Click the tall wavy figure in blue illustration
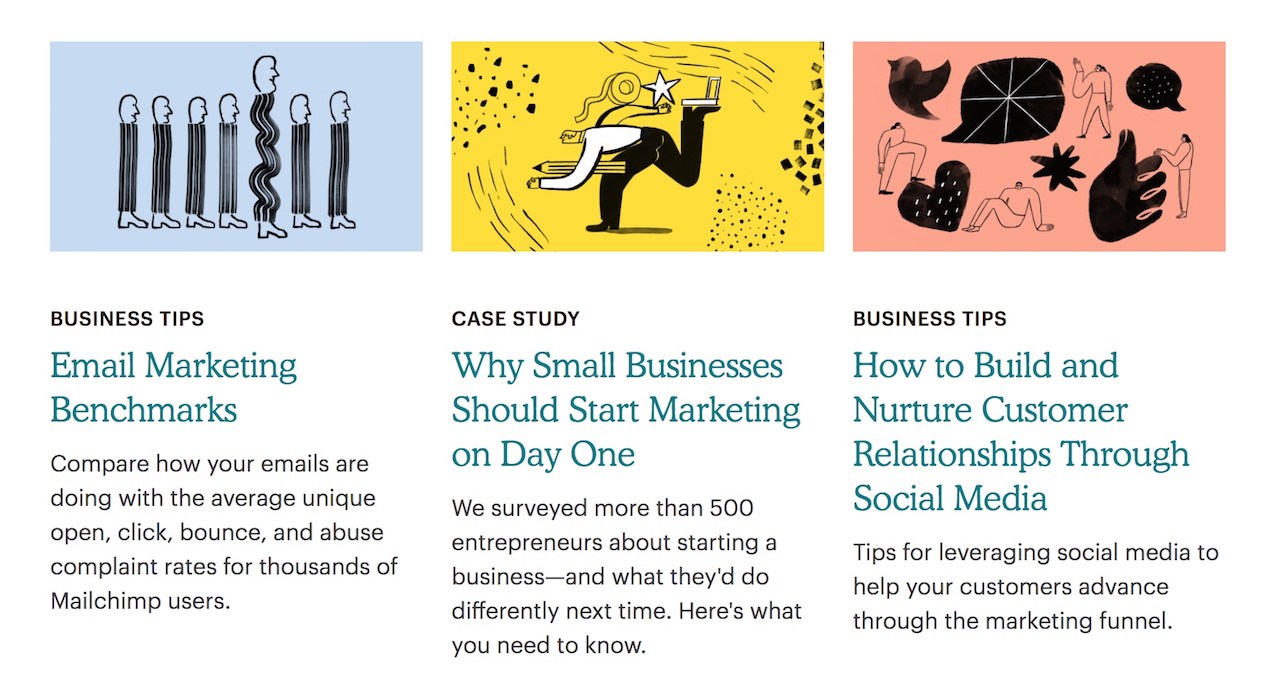Screen dimensions: 1280x699 point(266,146)
